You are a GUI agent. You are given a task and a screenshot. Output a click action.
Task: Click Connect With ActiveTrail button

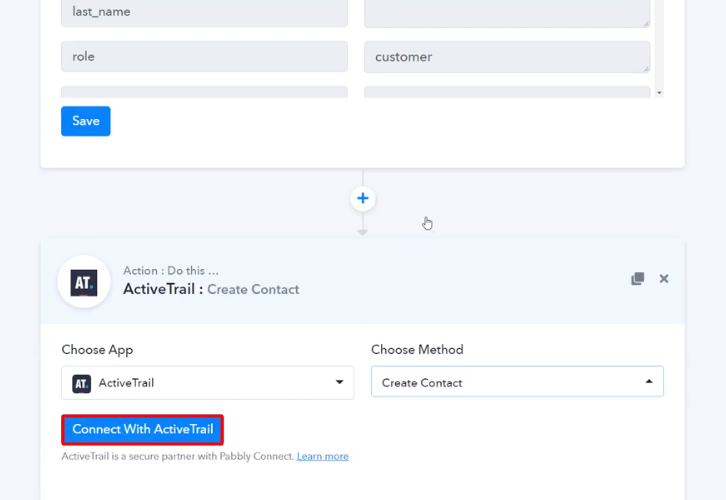143,430
